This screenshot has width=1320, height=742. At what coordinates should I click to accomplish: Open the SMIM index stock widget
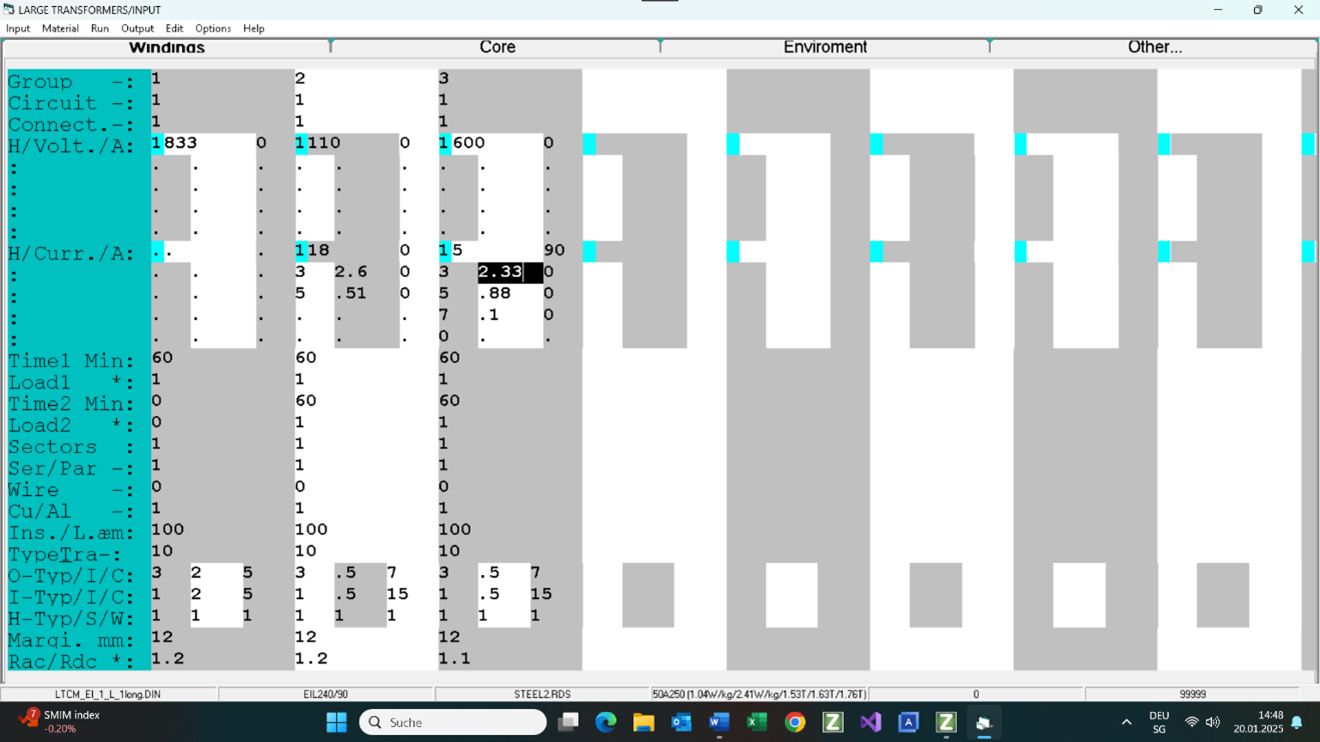(x=62, y=722)
